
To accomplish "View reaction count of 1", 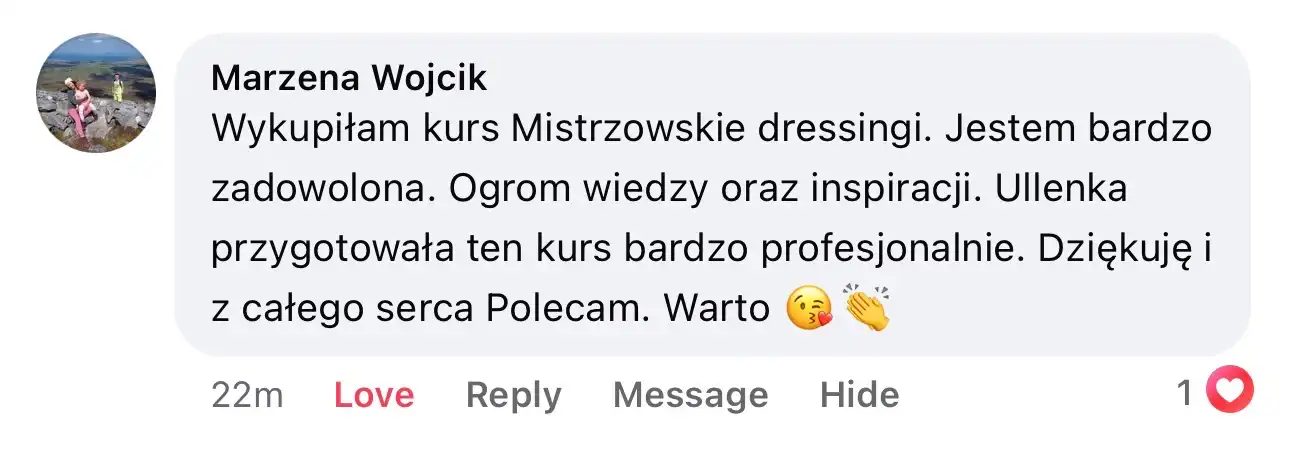I will pos(1185,393).
